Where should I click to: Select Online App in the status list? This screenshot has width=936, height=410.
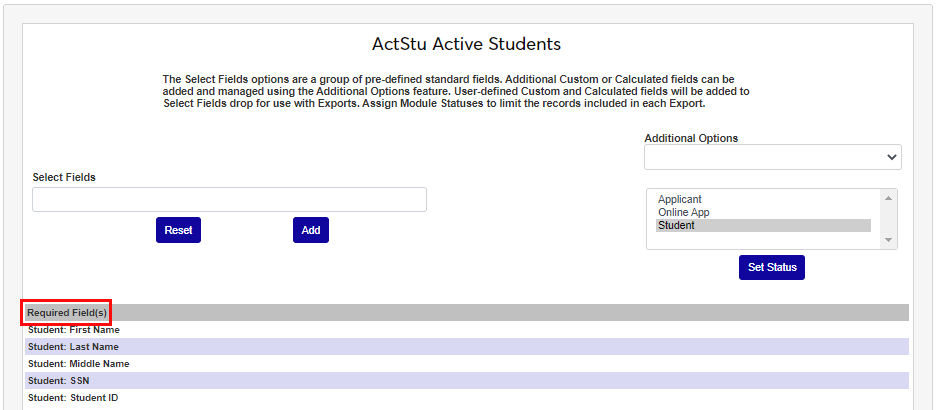click(x=685, y=212)
